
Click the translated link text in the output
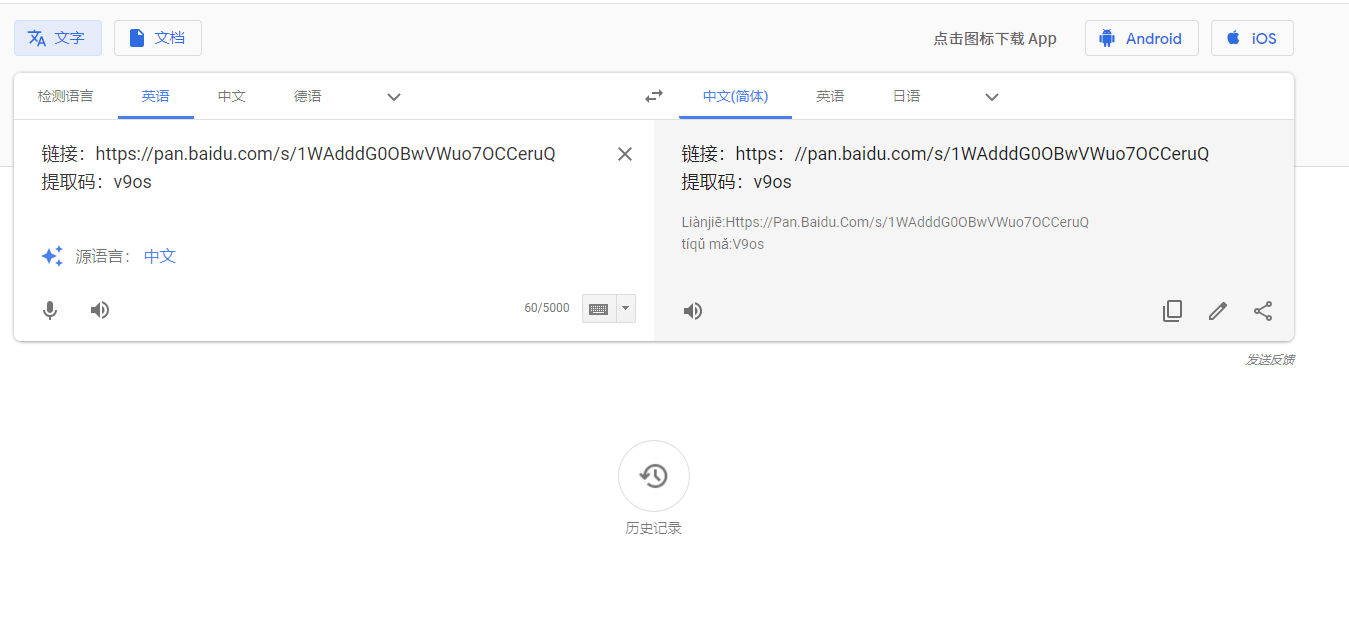pos(945,154)
